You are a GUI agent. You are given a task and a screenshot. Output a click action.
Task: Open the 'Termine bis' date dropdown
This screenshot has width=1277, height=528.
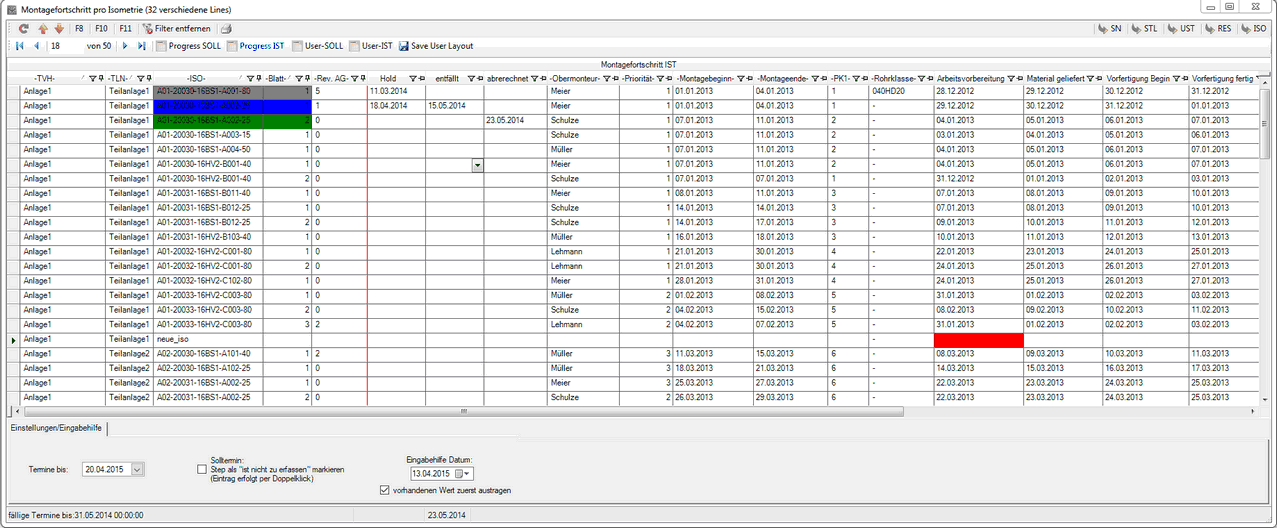(137, 468)
